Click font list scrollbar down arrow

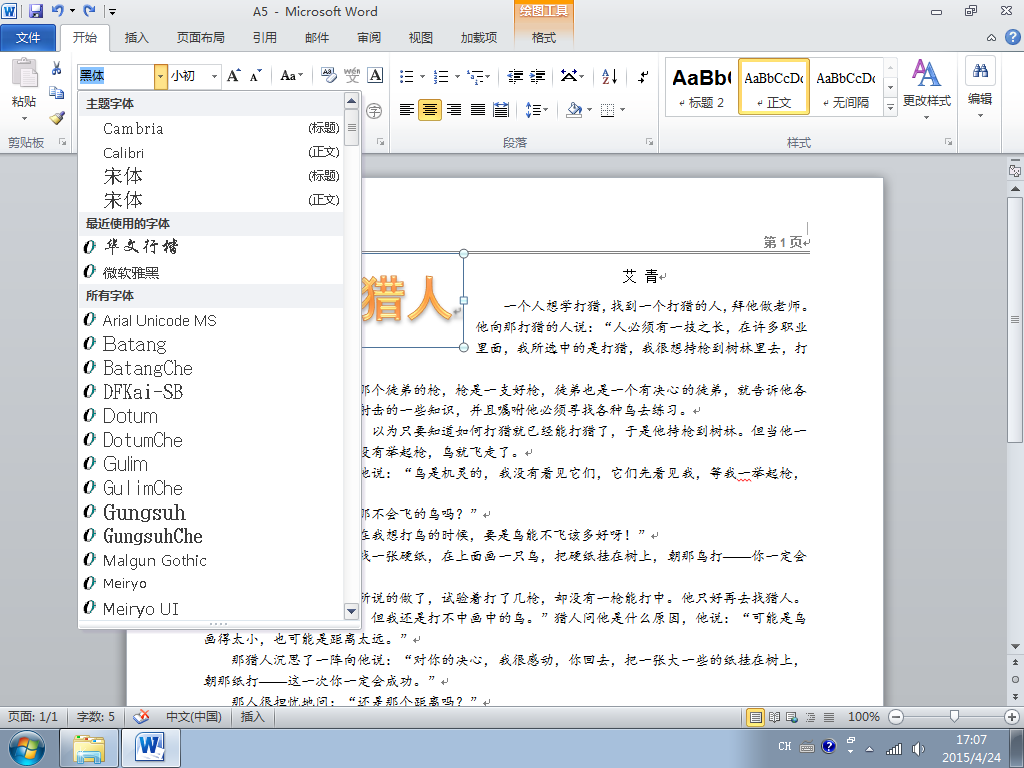[x=351, y=612]
